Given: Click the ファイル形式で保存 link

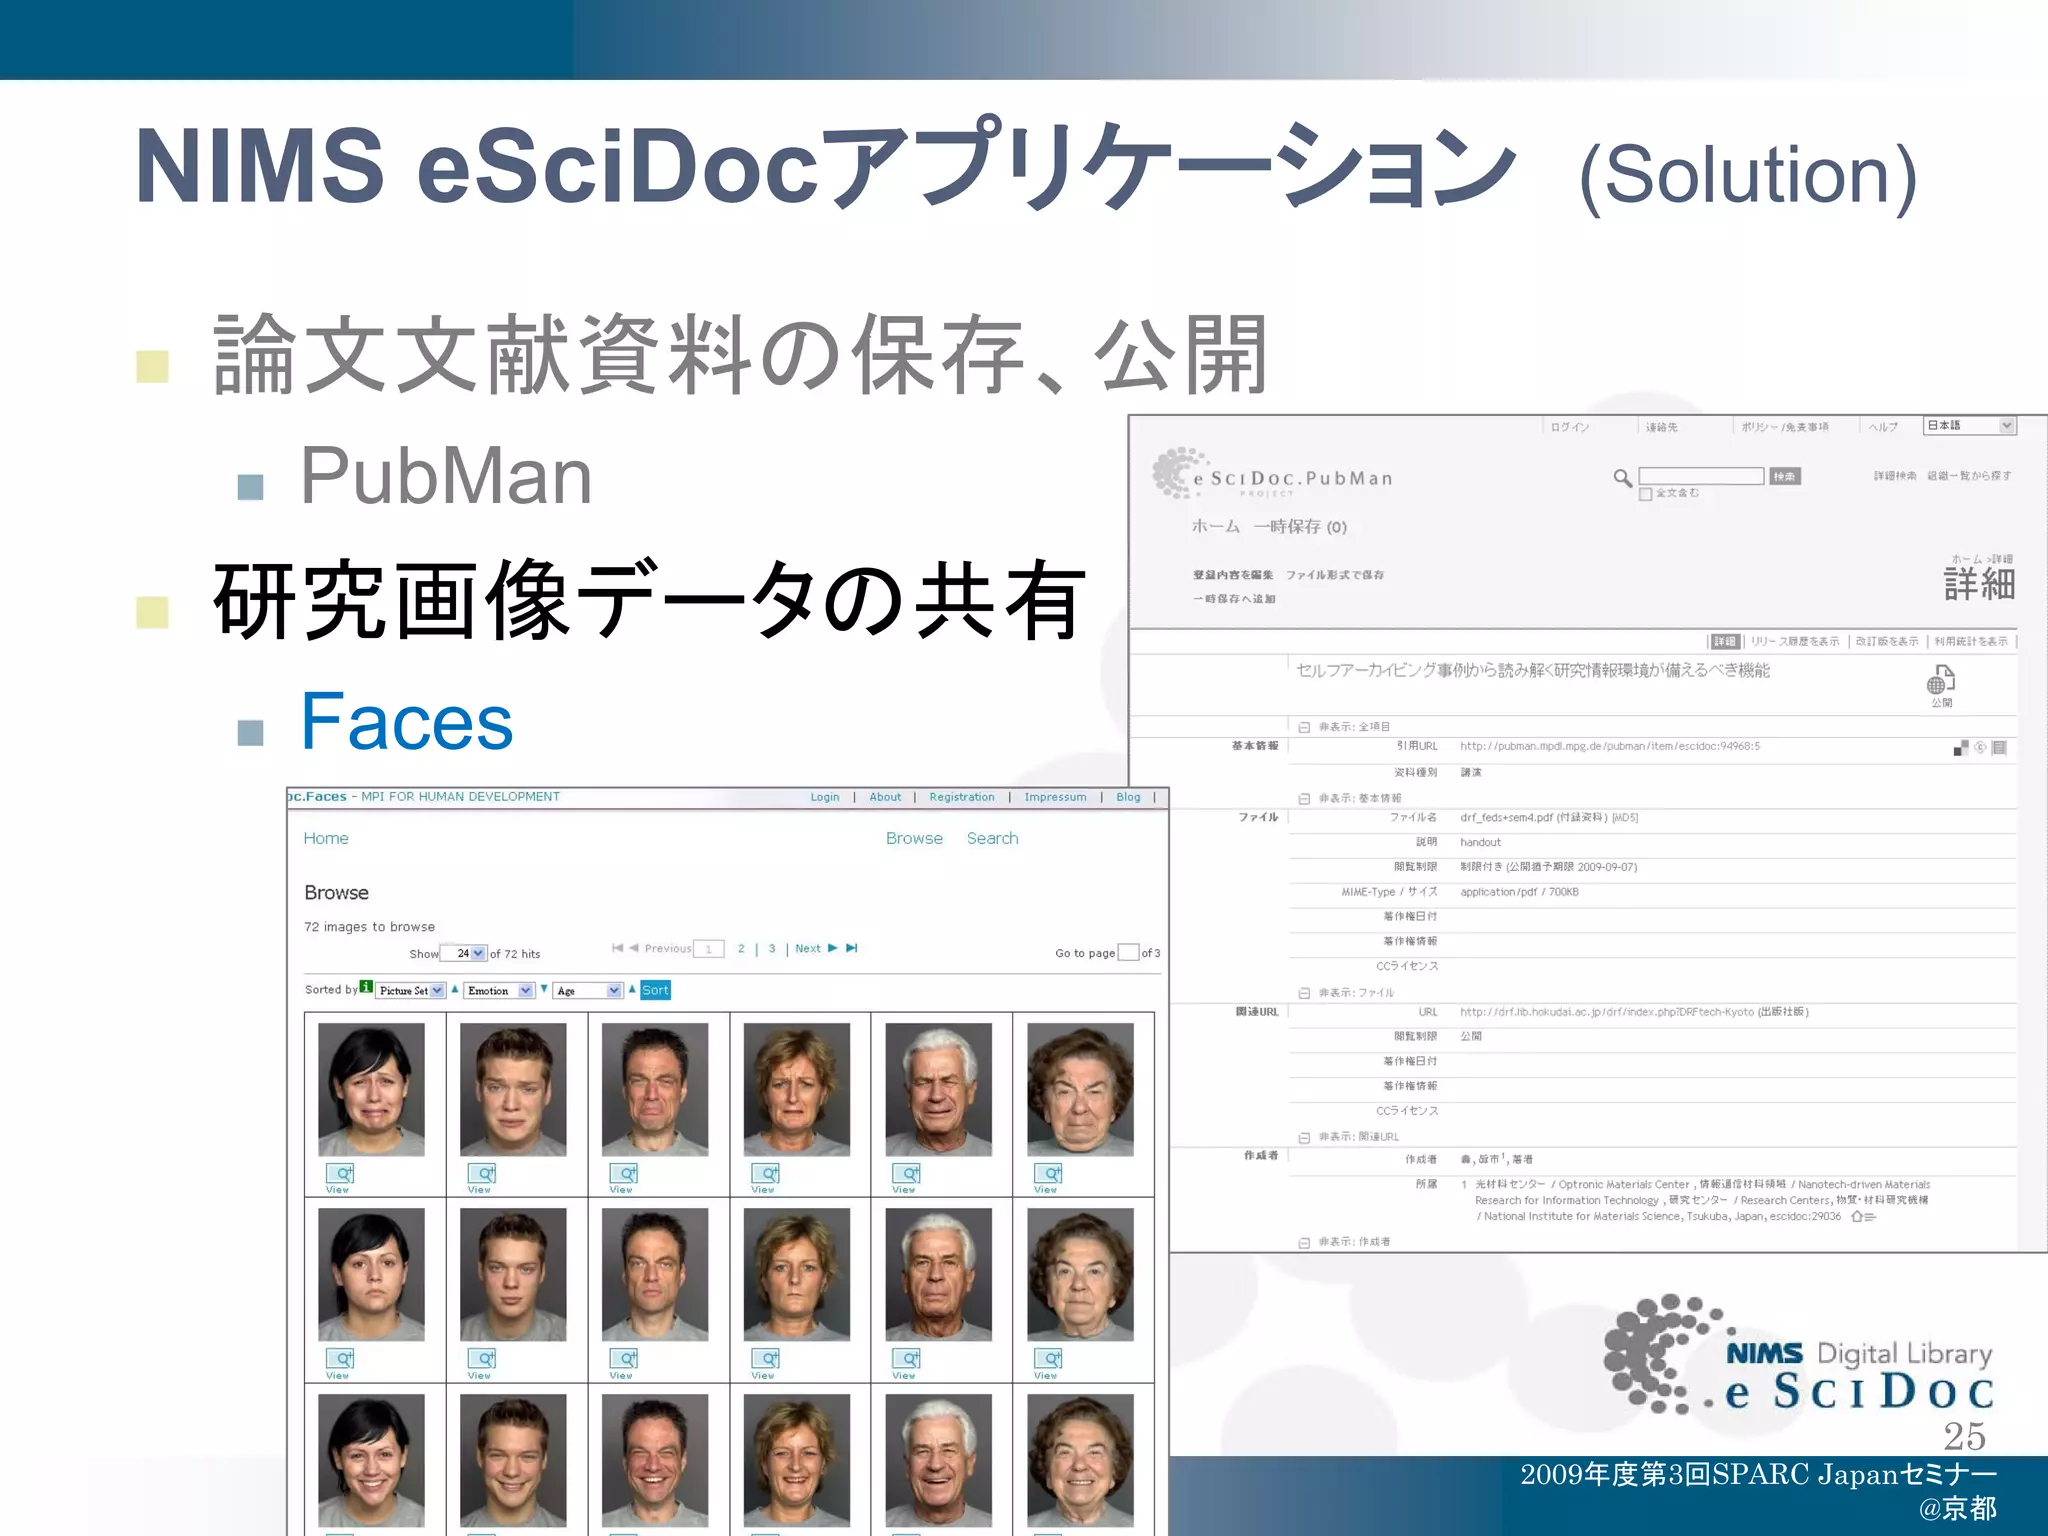Looking at the screenshot, I should 1335,575.
